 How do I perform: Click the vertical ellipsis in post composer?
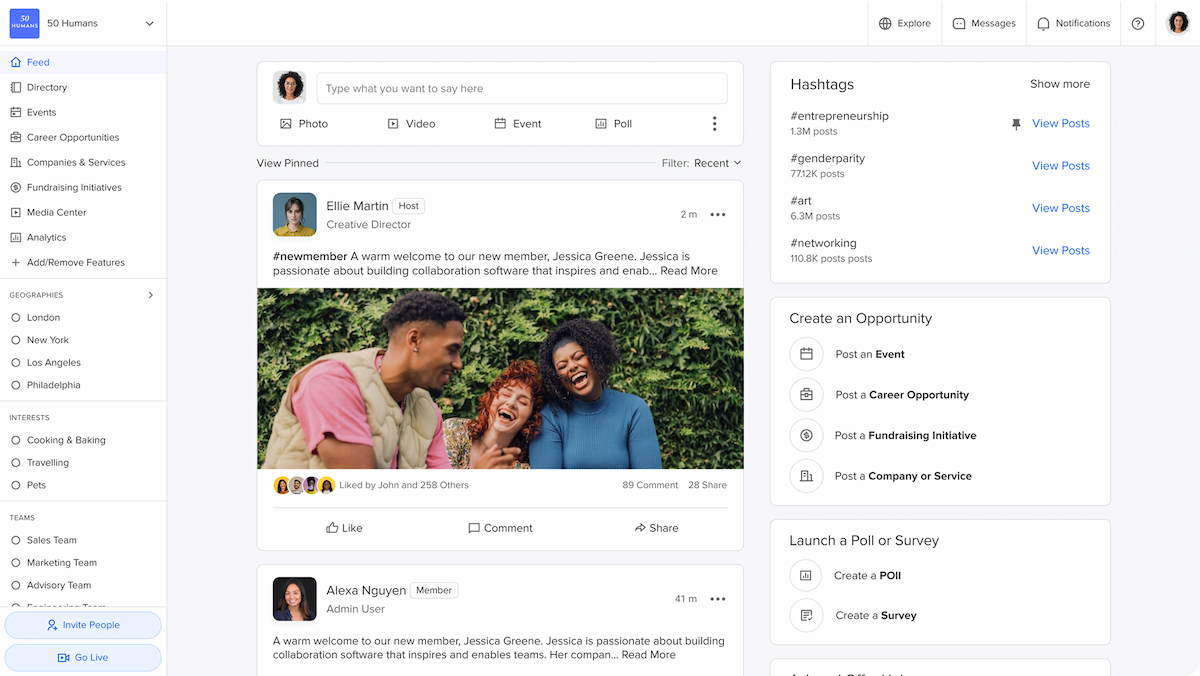tap(714, 124)
